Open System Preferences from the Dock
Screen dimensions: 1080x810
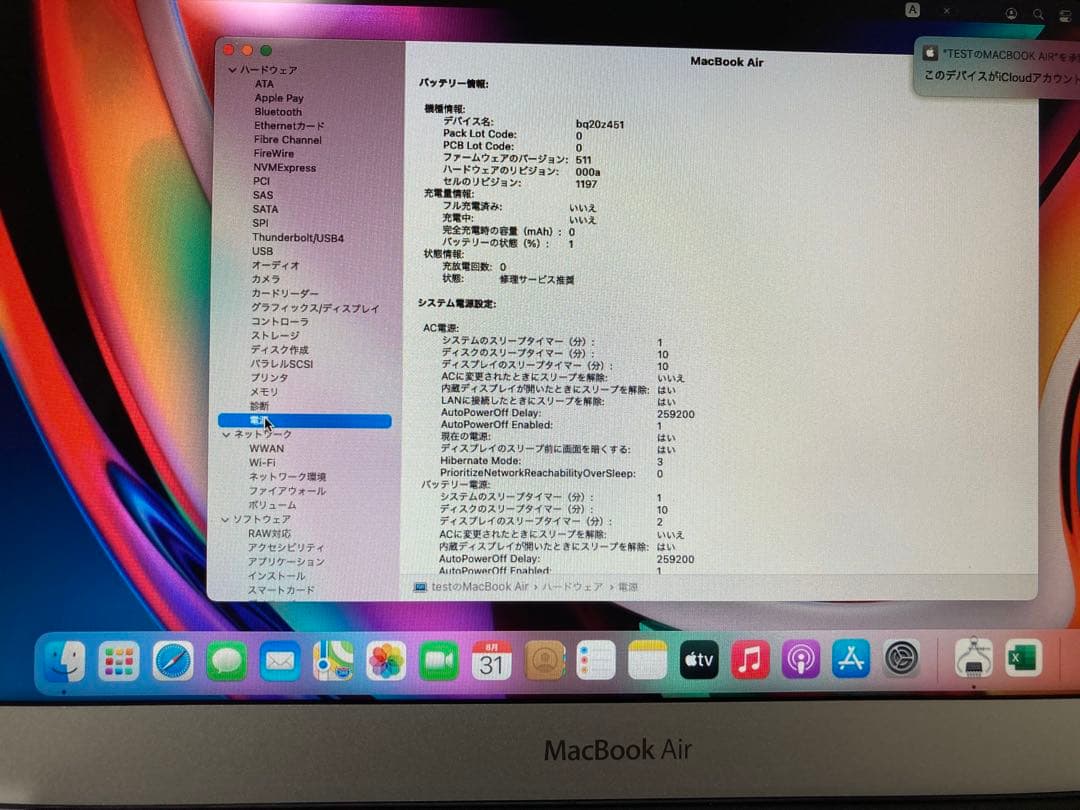902,660
